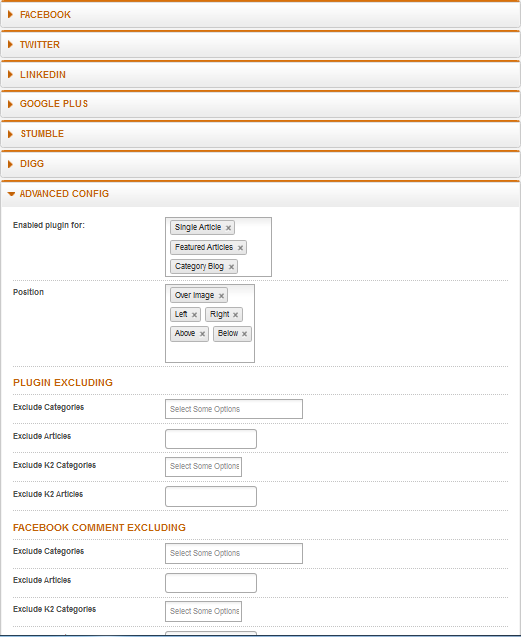
Task: Select the Featured Articles tag label
Action: tap(204, 247)
